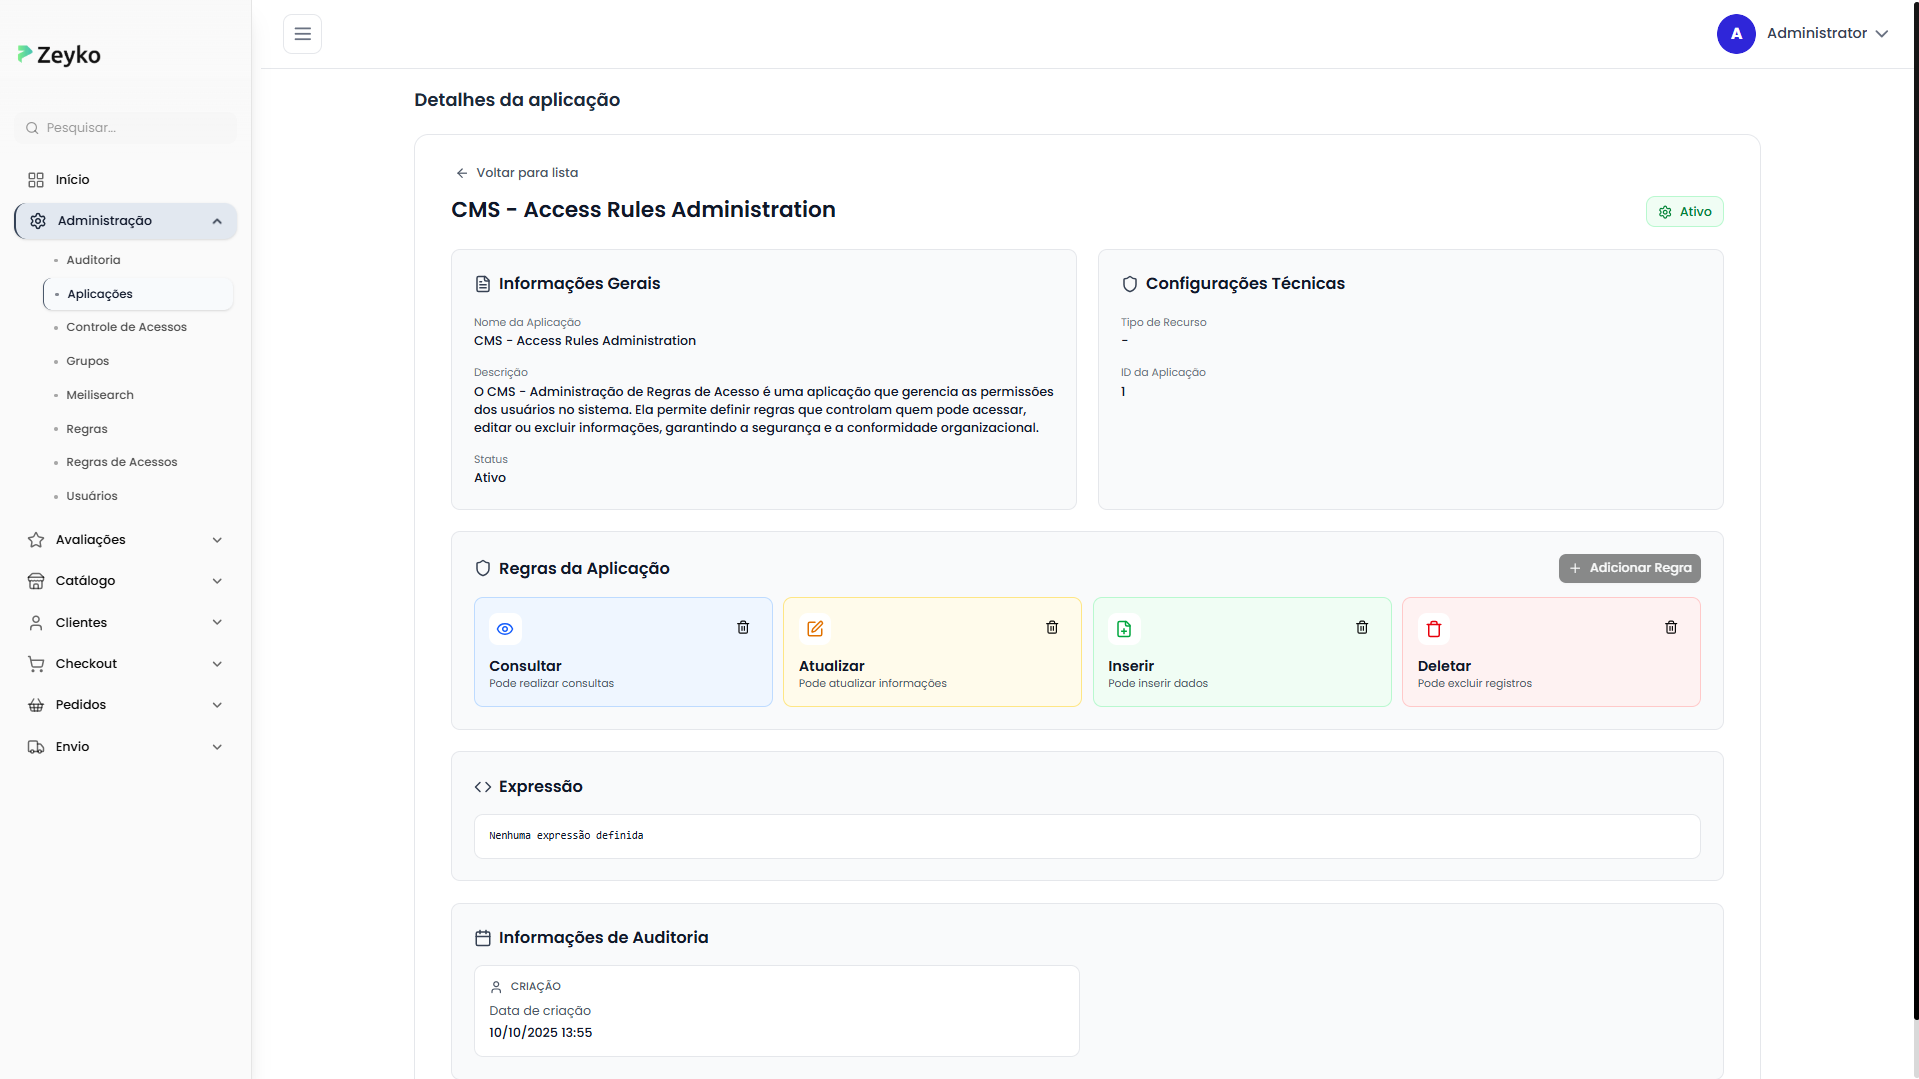
Task: Remove the Inserir rule with trash icon
Action: 1362,627
